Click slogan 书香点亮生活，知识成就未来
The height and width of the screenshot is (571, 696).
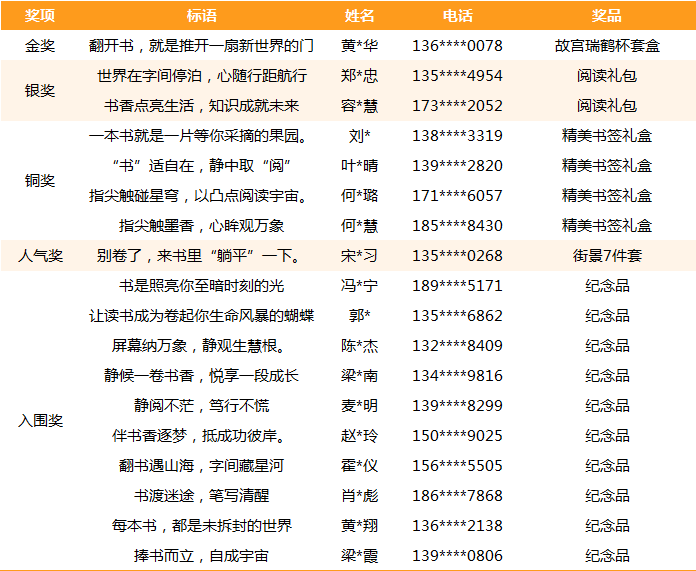coord(202,106)
